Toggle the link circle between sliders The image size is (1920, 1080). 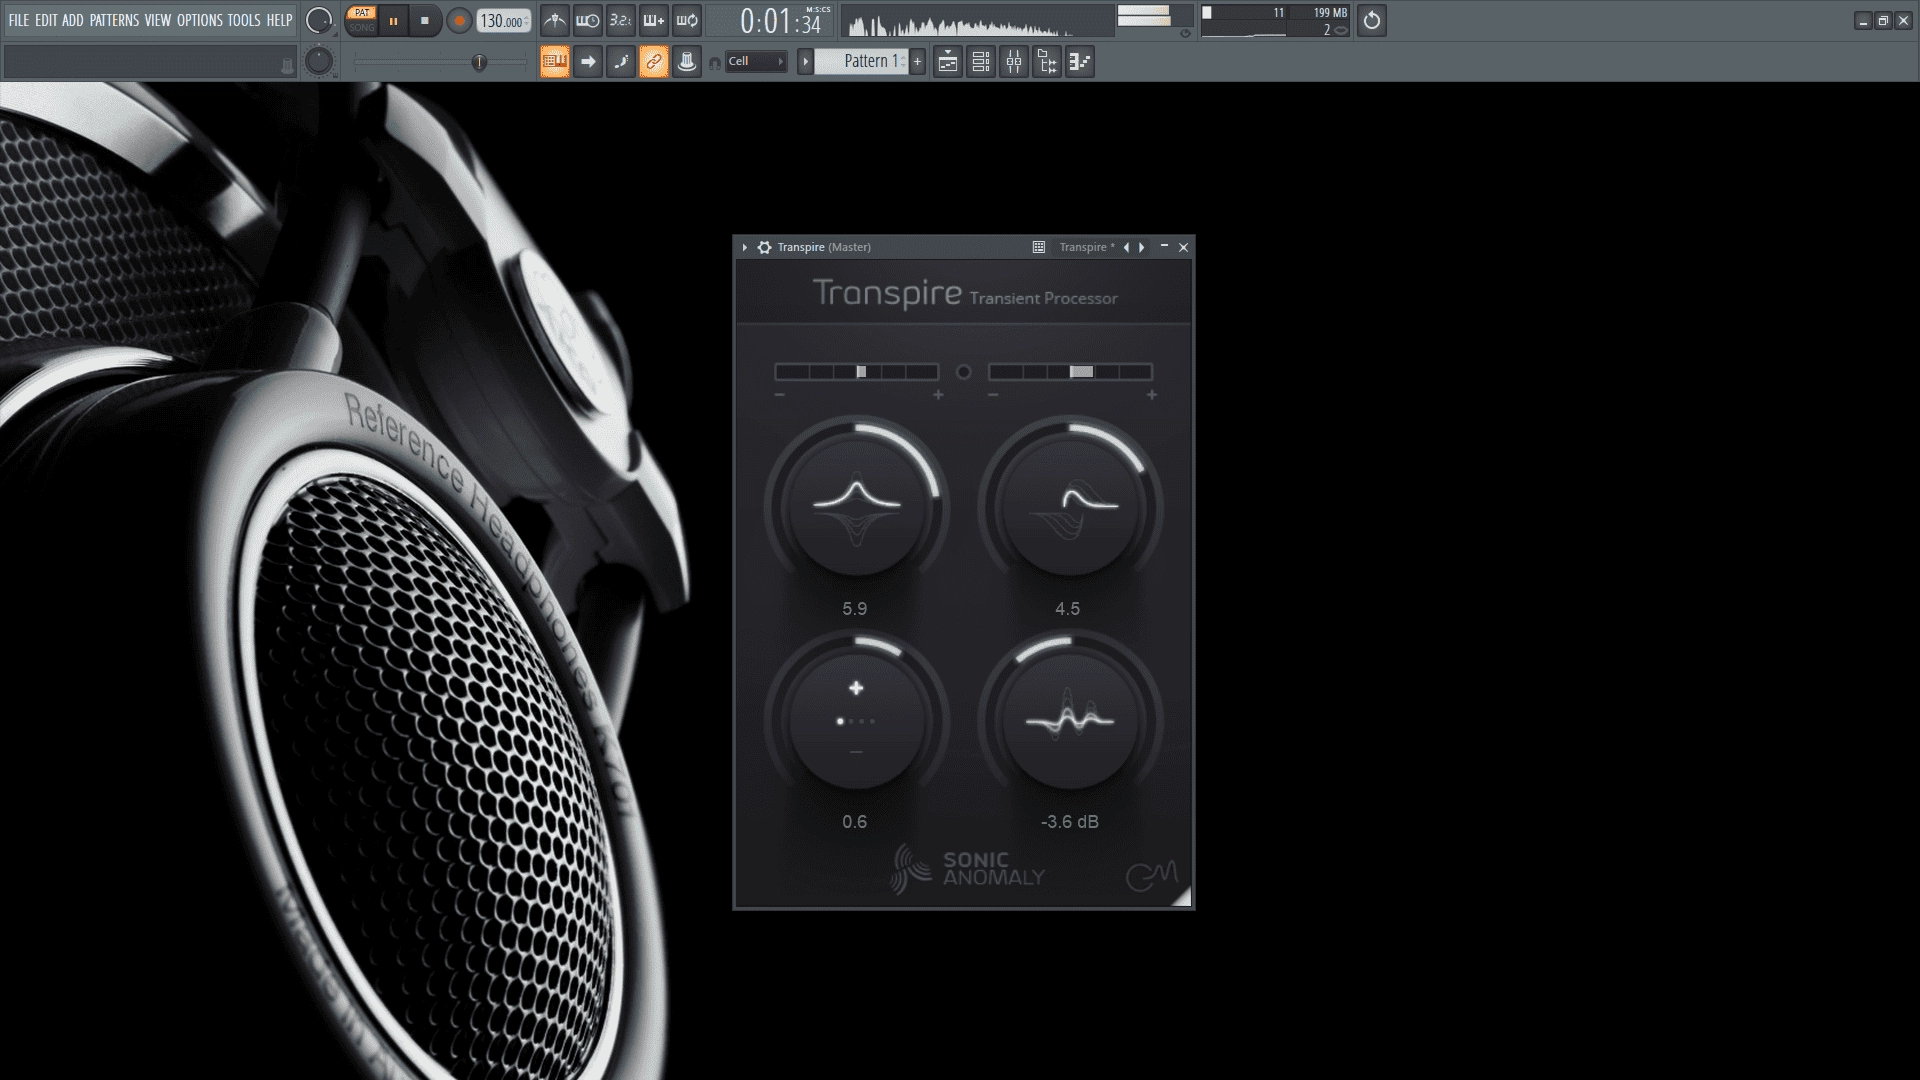pyautogui.click(x=963, y=372)
